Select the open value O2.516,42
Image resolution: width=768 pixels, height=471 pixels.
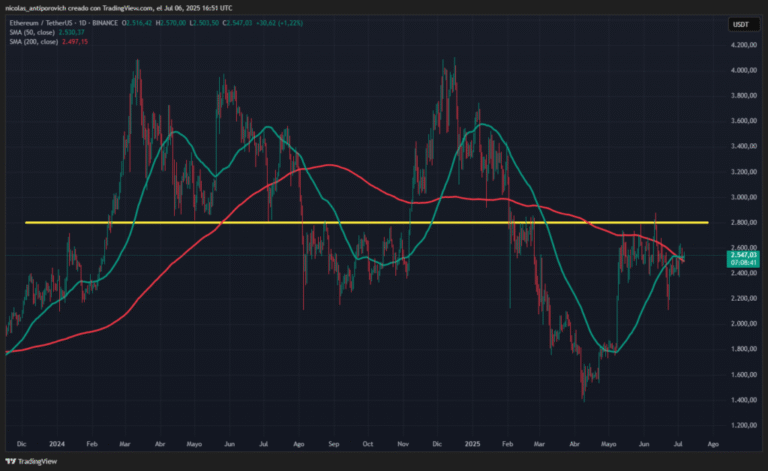tap(137, 23)
